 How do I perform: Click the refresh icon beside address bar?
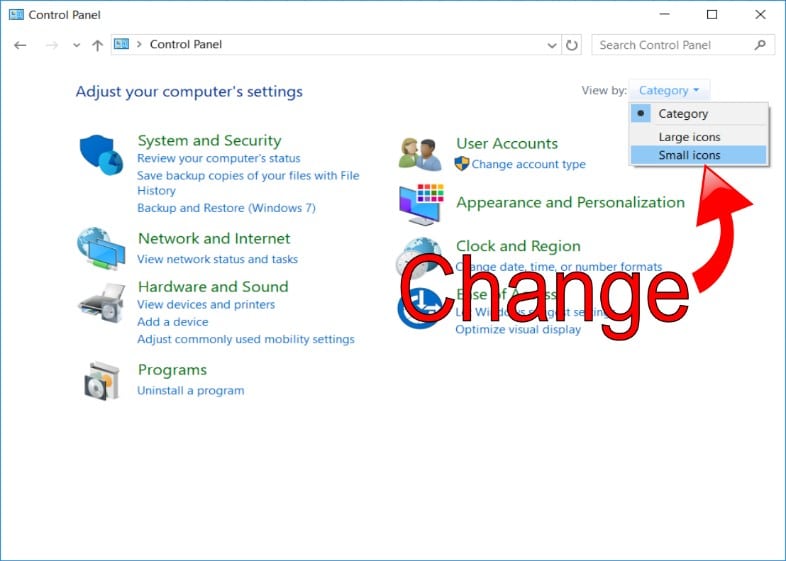point(572,45)
